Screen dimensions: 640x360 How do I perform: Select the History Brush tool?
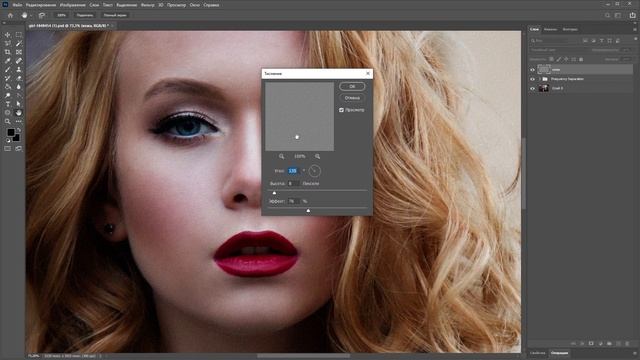pos(8,78)
